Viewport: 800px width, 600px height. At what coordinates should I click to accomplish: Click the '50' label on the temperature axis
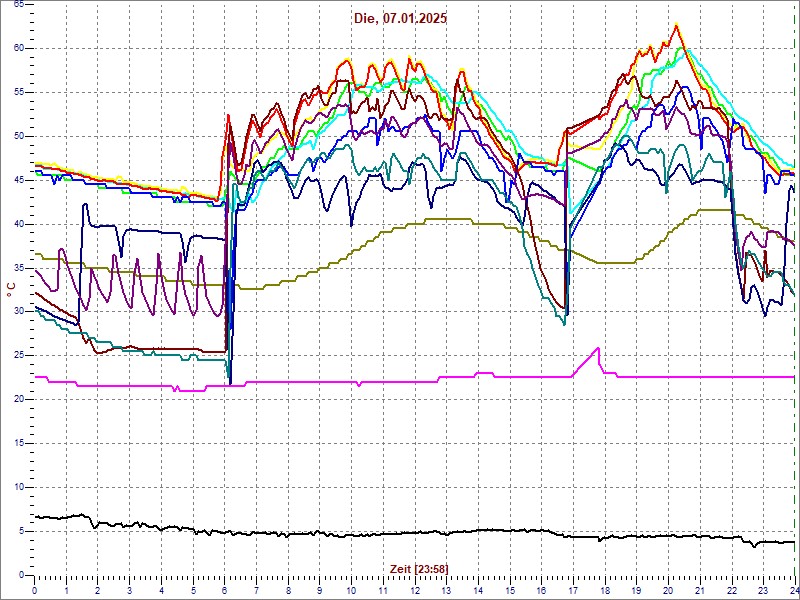[18, 136]
